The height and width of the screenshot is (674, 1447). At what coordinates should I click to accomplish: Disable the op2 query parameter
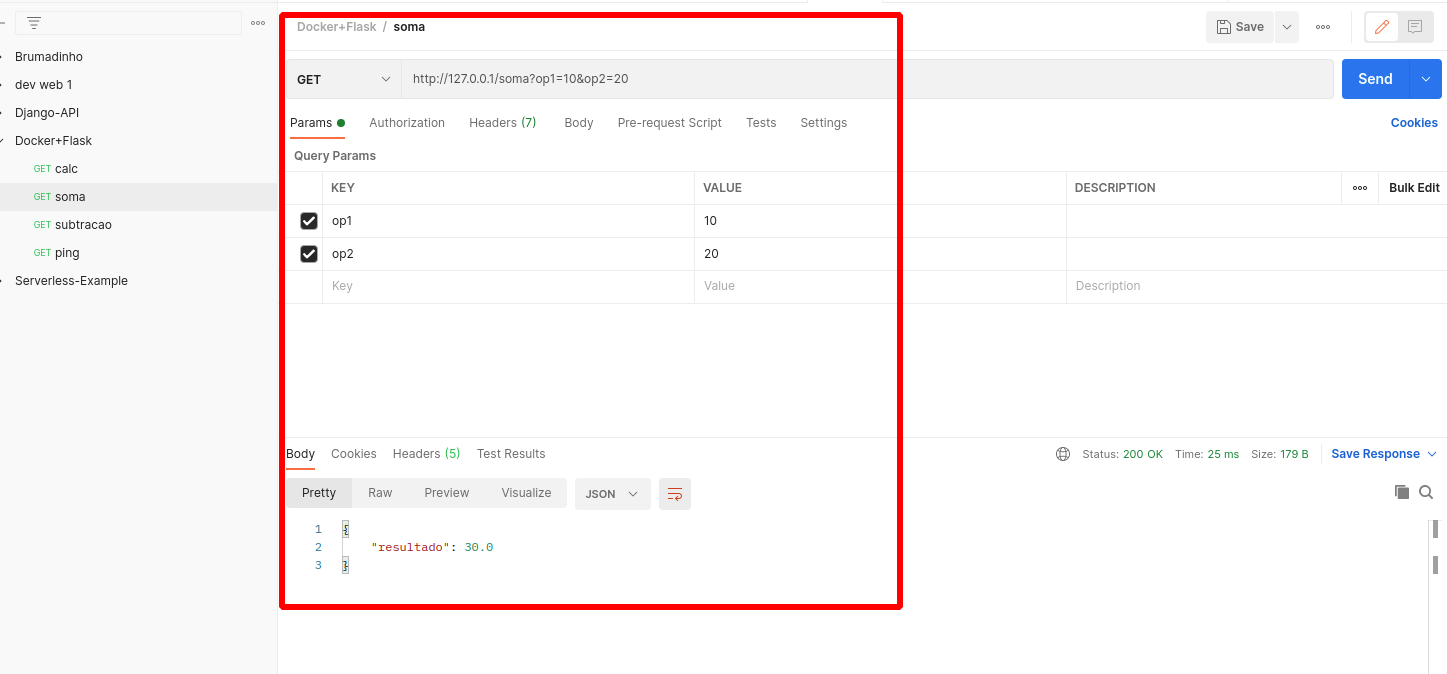pyautogui.click(x=308, y=253)
